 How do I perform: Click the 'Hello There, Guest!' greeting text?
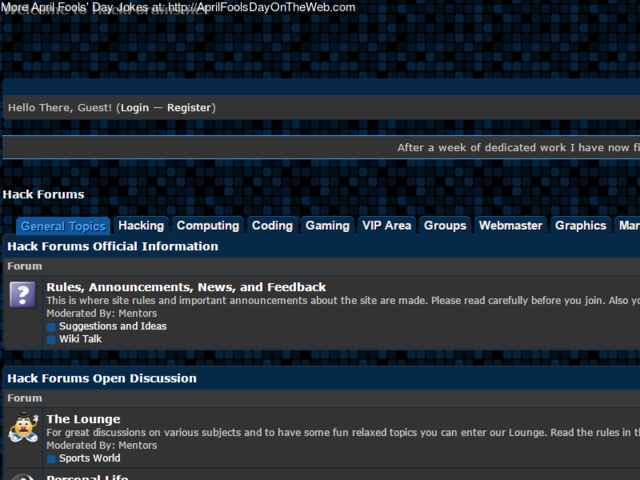click(60, 108)
